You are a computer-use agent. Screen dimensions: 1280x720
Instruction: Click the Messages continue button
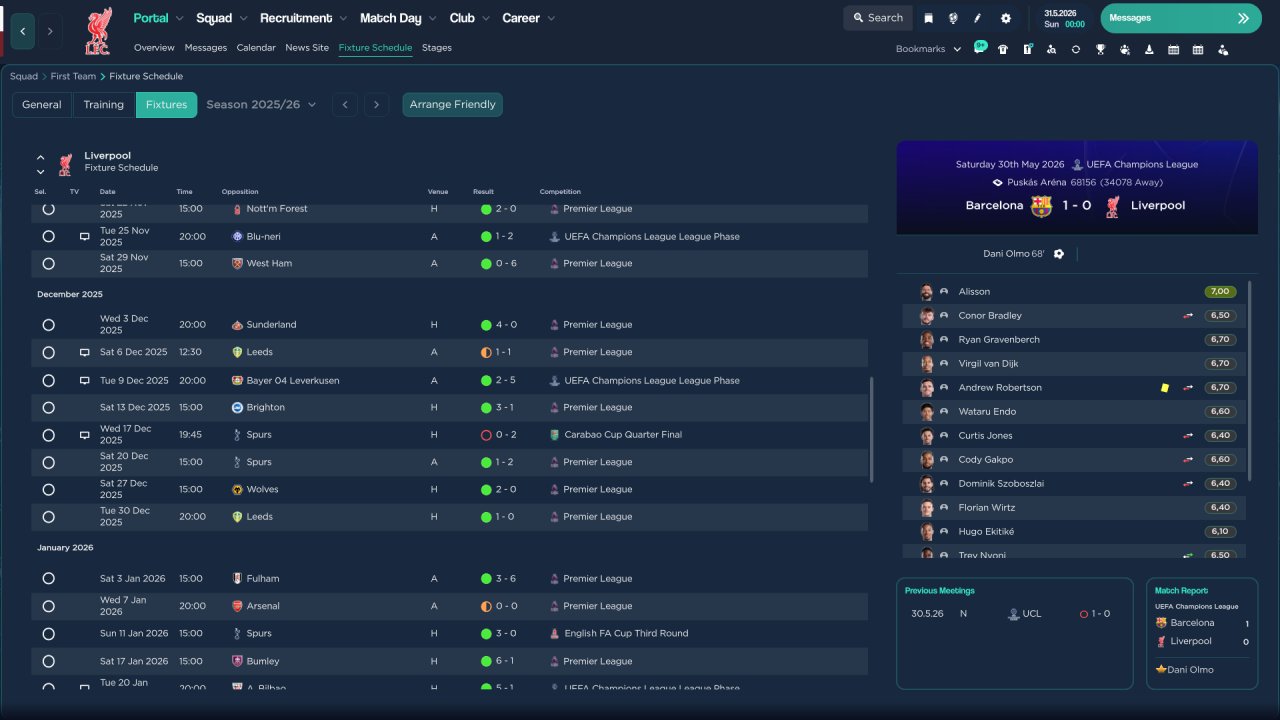click(x=1181, y=18)
